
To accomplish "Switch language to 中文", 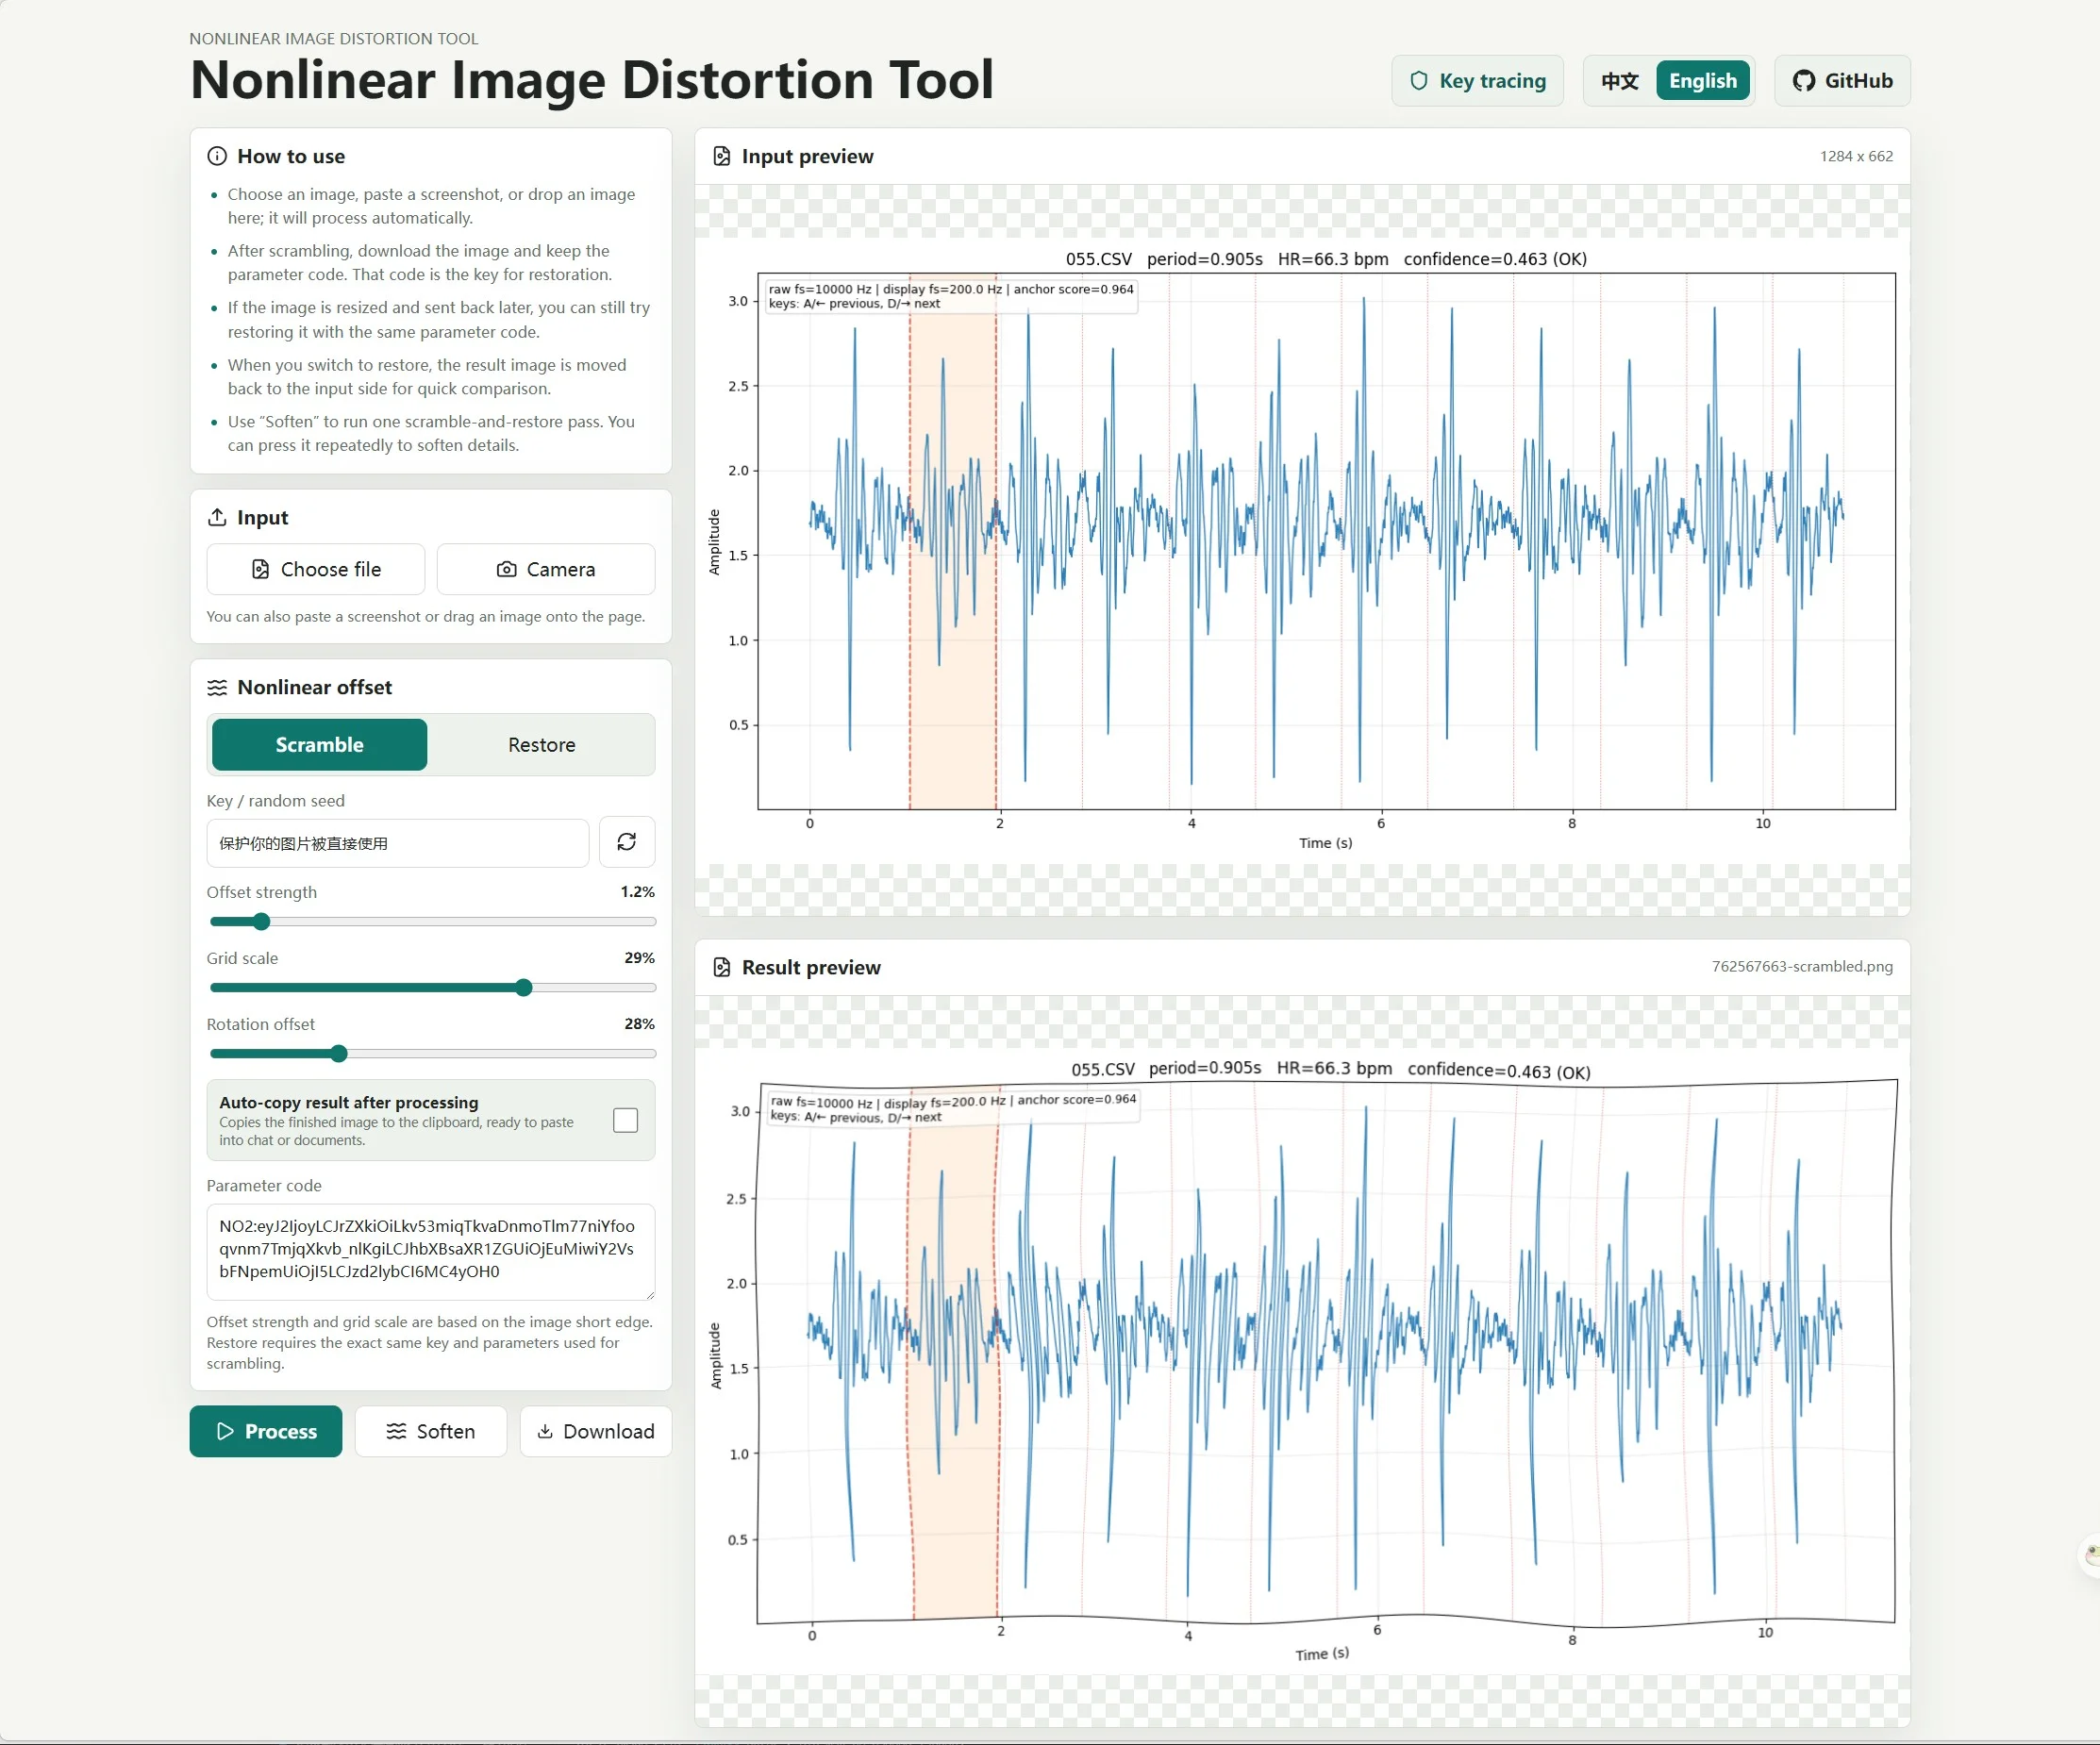I will click(x=1619, y=81).
